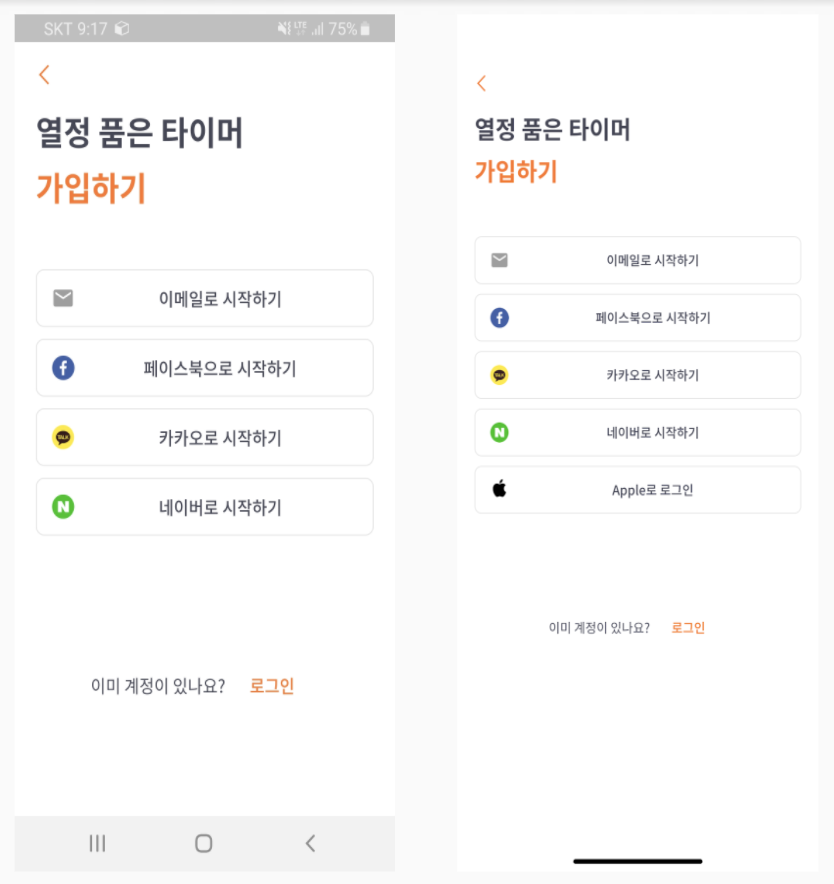Click the Facebook icon on the right screen
This screenshot has width=834, height=884.
click(x=500, y=317)
